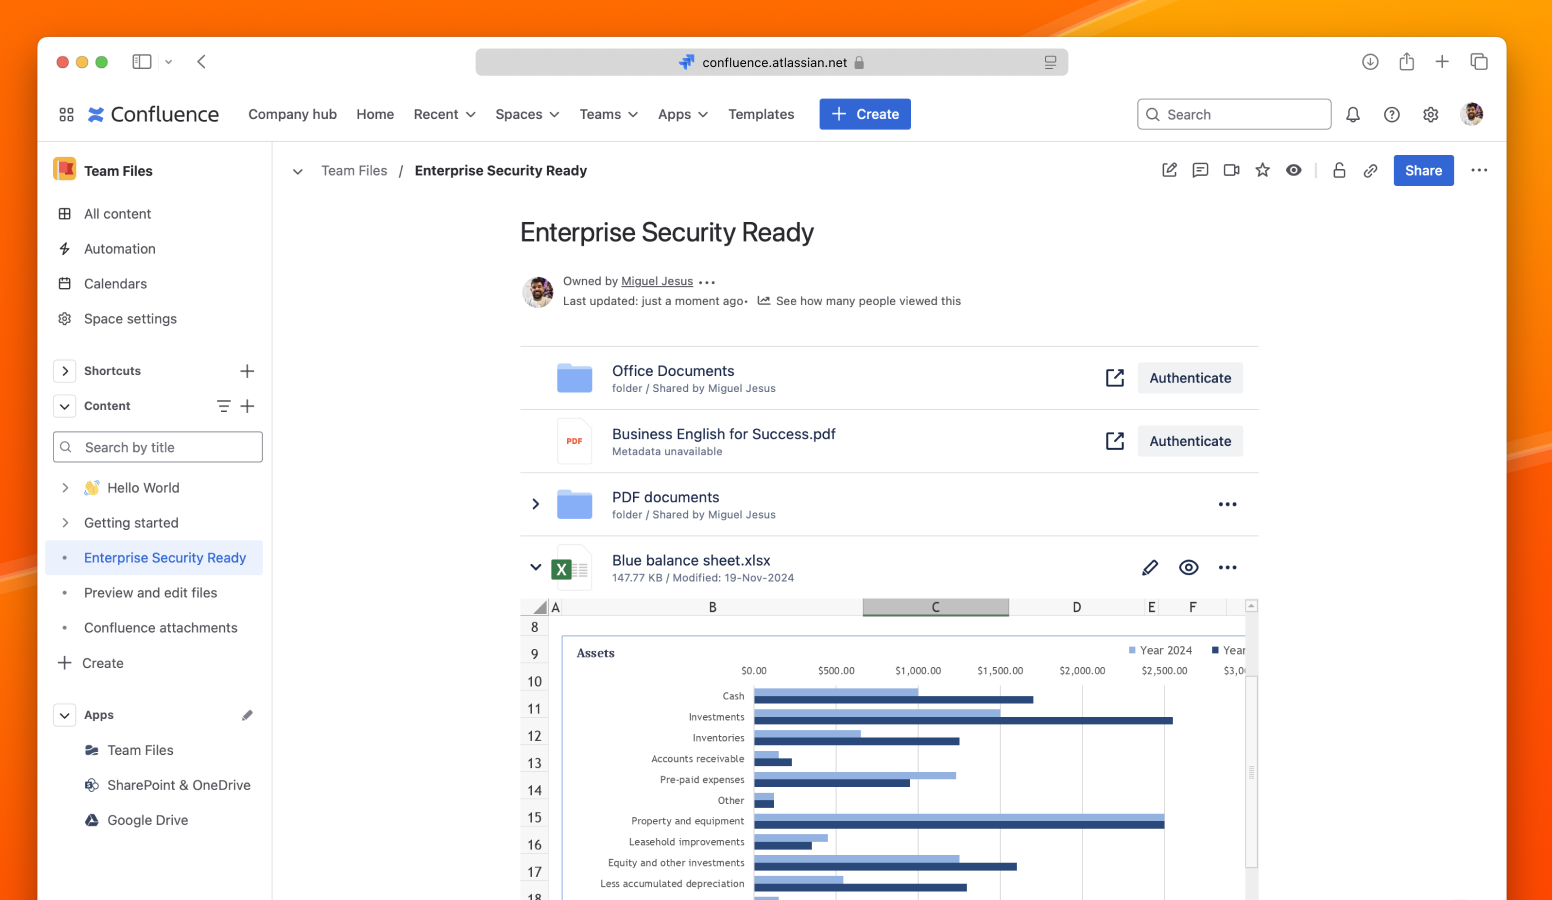Open the Spaces dropdown
Image resolution: width=1552 pixels, height=900 pixels.
click(527, 114)
